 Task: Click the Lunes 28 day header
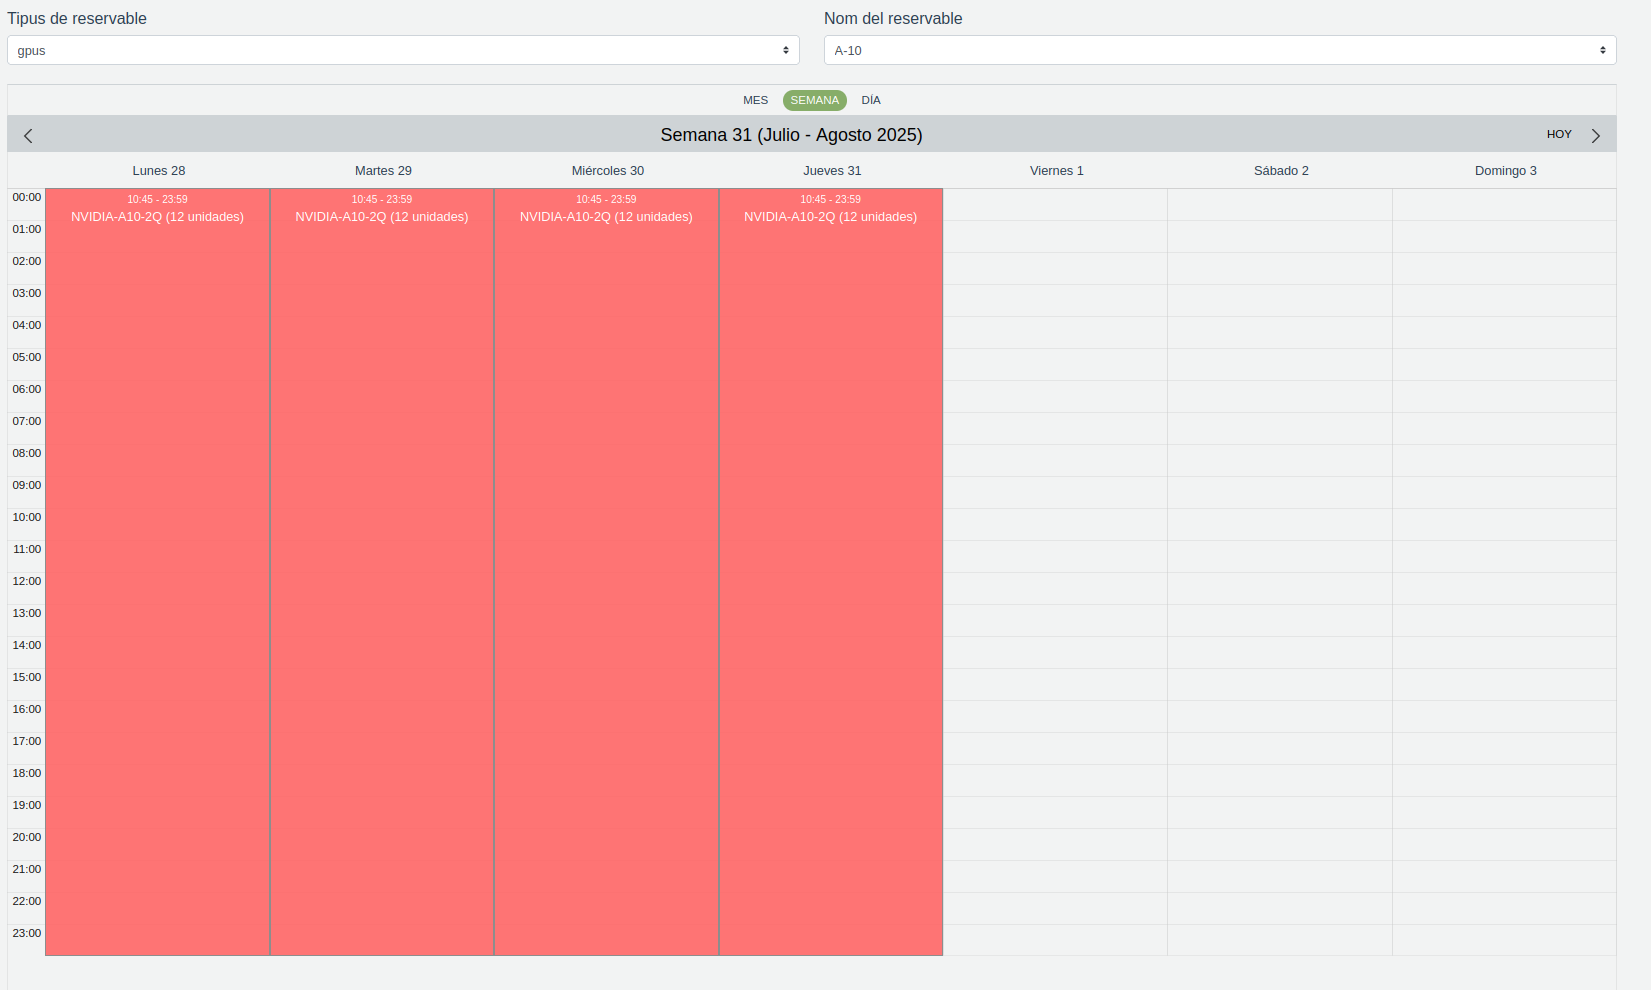158,171
